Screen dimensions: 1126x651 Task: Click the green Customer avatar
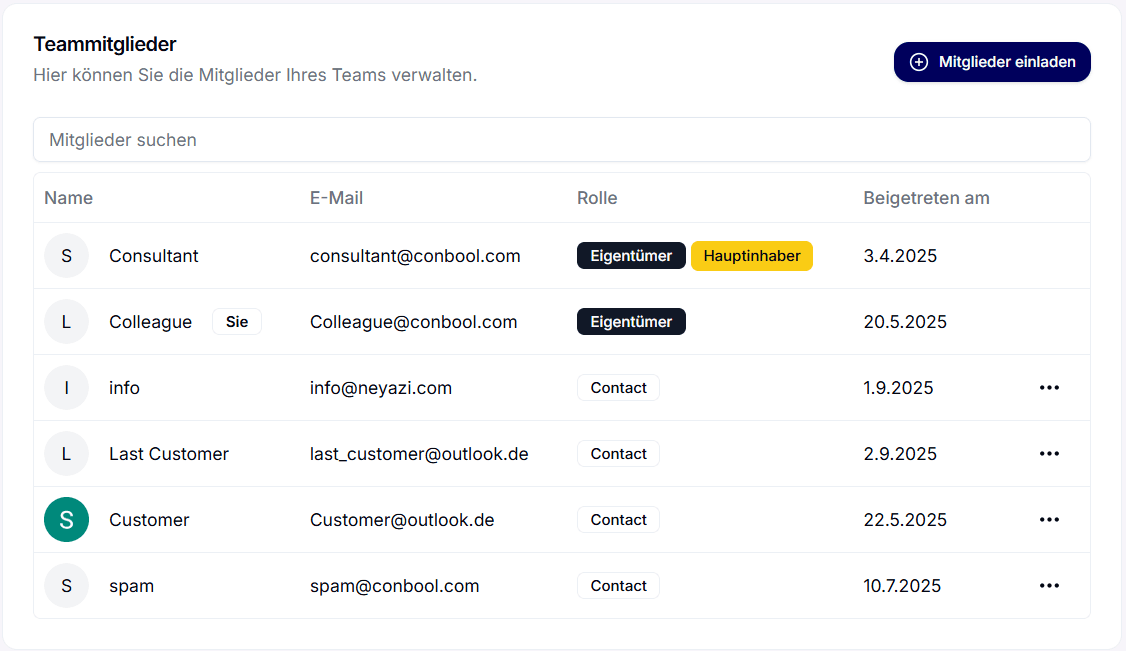pyautogui.click(x=67, y=520)
